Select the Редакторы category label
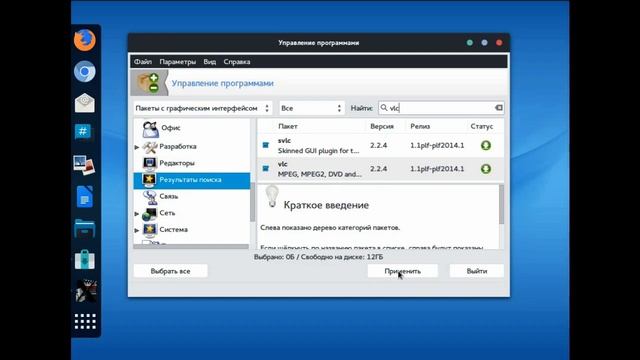Viewport: 640px width, 360px height. [177, 163]
